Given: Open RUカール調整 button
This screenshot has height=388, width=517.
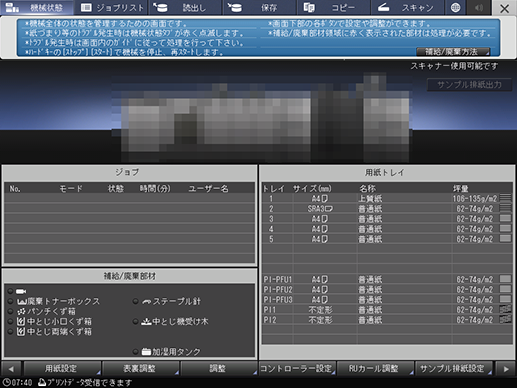Looking at the screenshot, I should [375, 368].
